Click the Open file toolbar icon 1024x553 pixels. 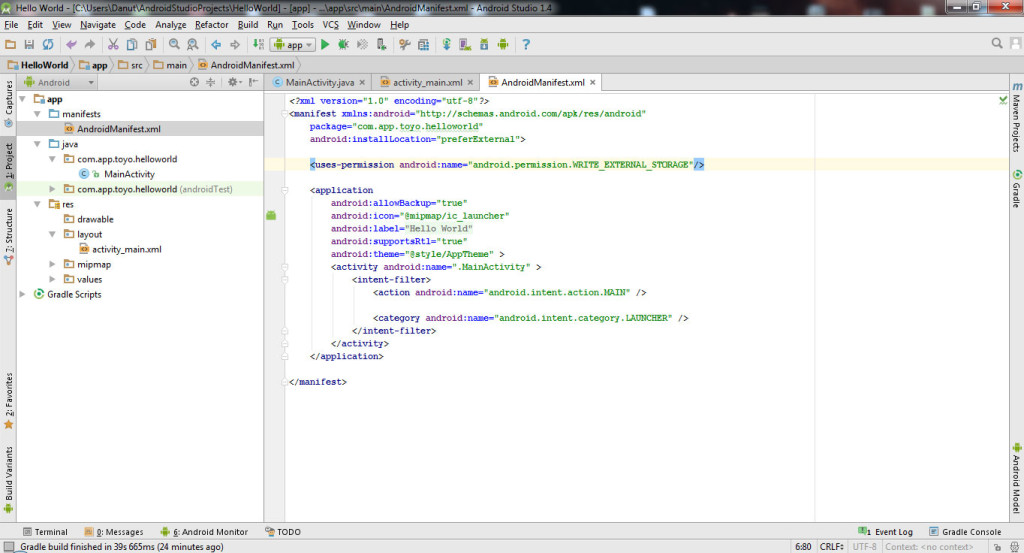10,44
